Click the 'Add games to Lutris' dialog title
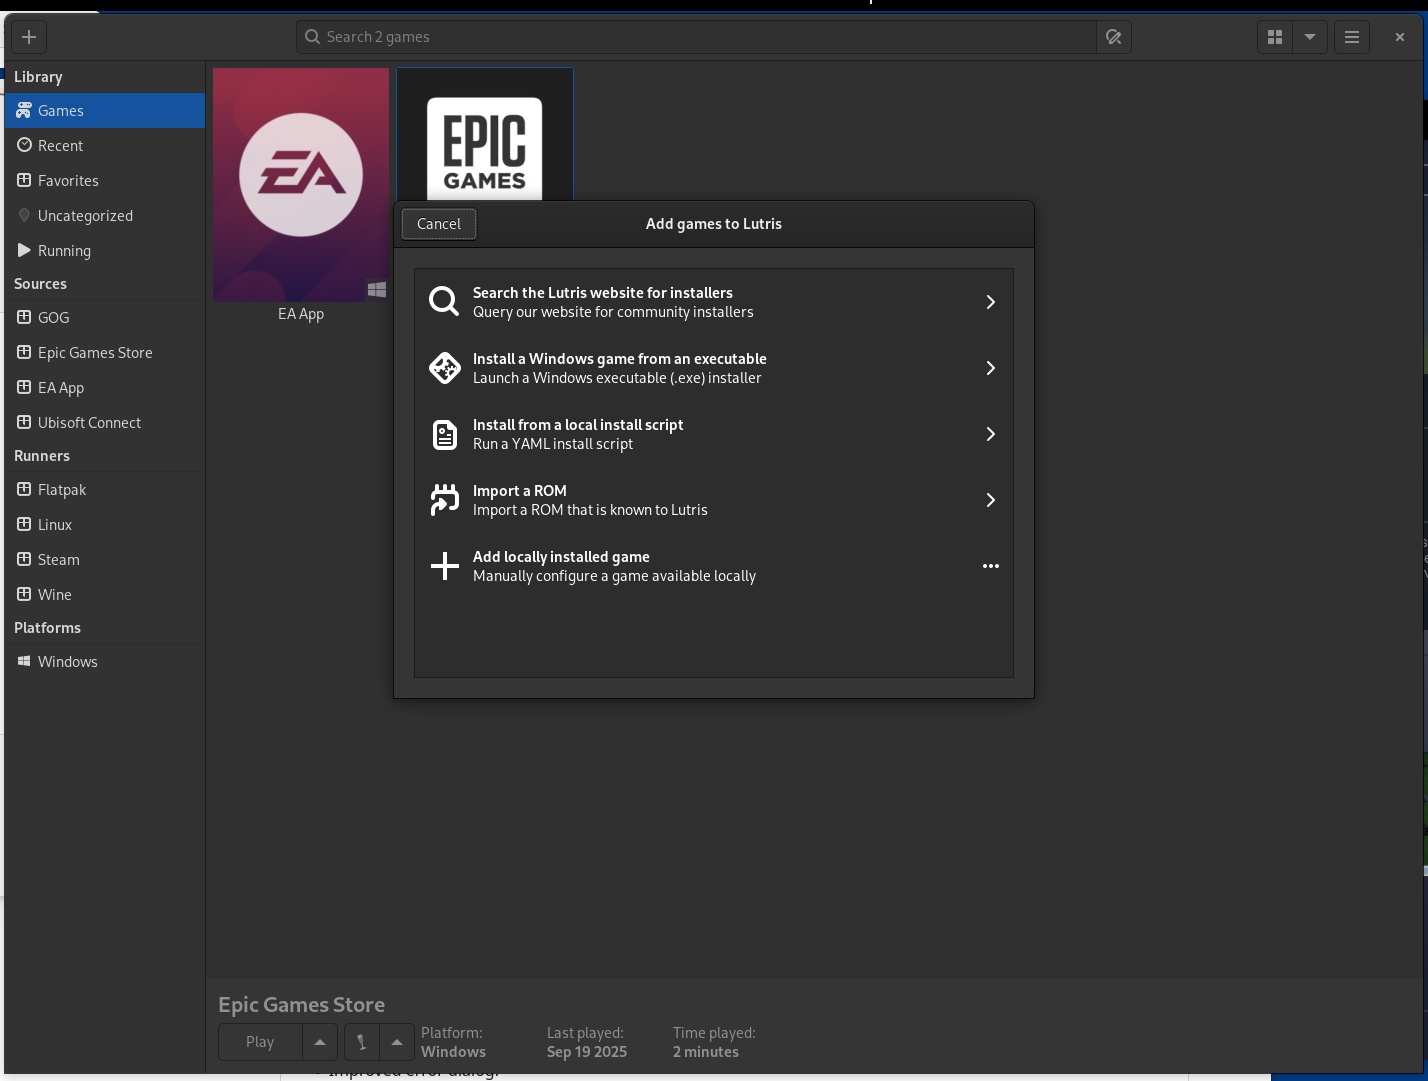The width and height of the screenshot is (1428, 1081). 714,224
